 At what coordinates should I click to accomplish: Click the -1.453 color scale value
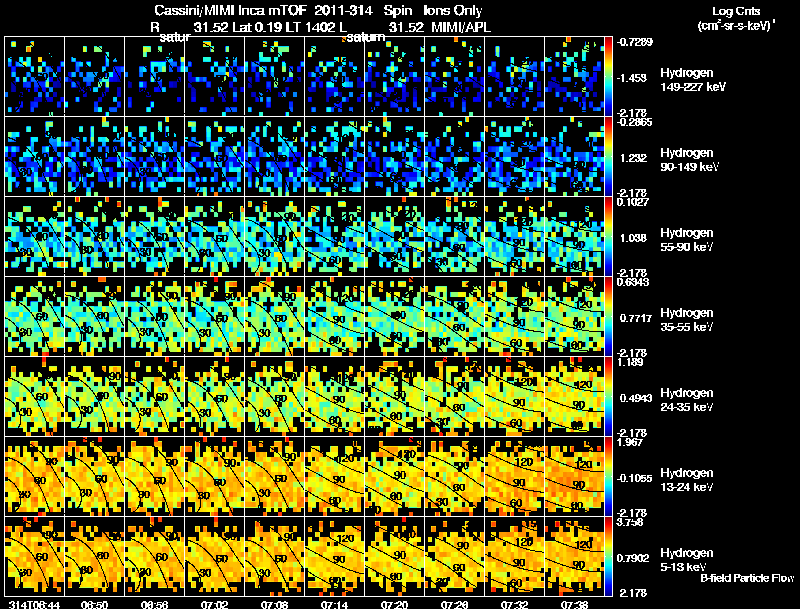point(632,78)
